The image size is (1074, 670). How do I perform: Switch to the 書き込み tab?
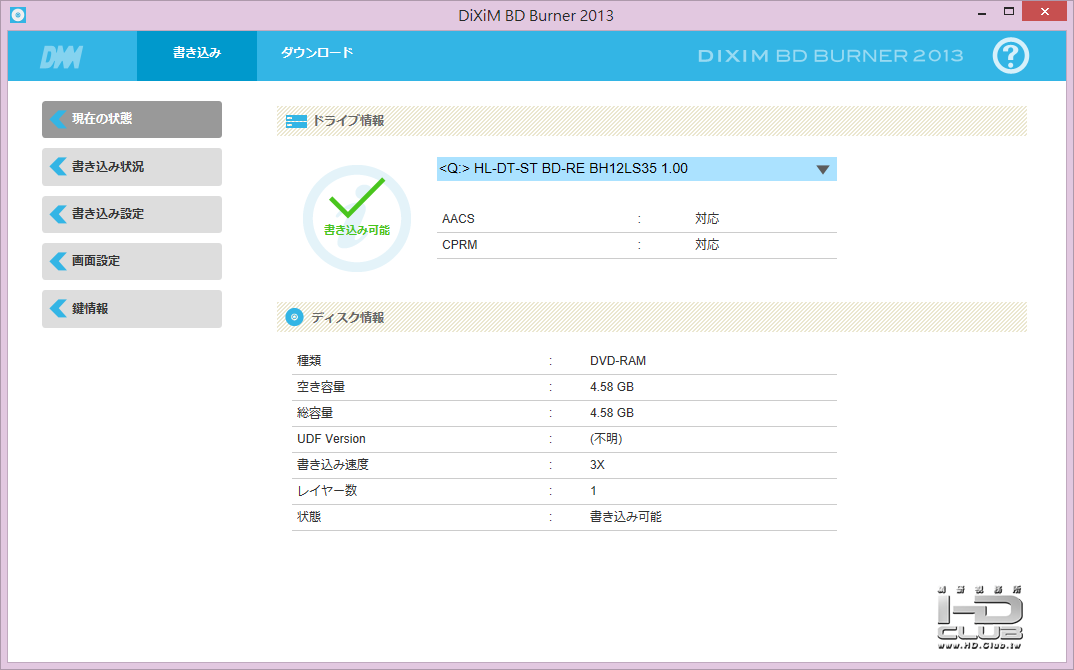pyautogui.click(x=197, y=55)
